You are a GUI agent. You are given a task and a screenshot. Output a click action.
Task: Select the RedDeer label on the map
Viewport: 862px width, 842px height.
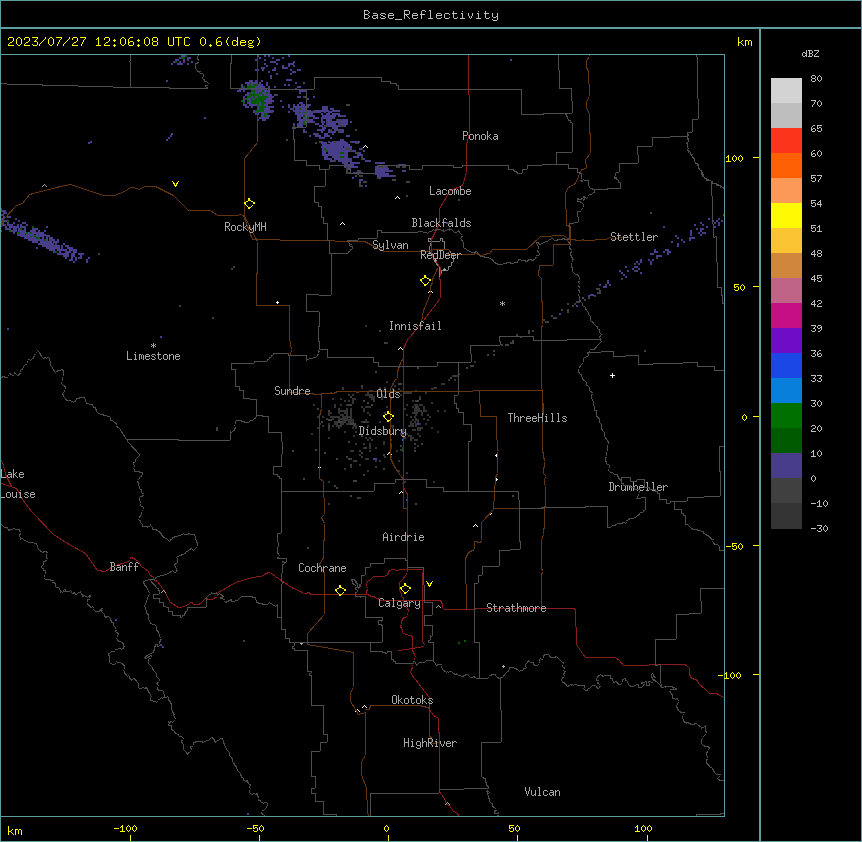[440, 255]
